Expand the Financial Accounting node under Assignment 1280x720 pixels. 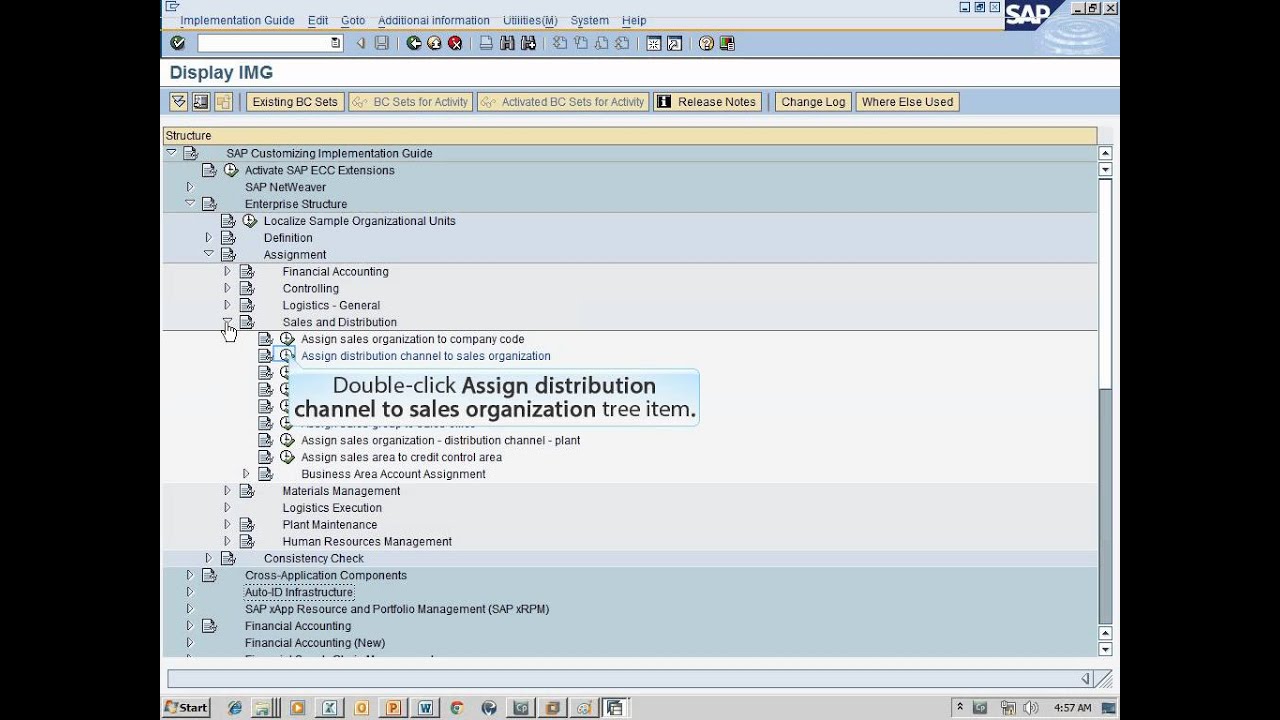click(x=227, y=271)
